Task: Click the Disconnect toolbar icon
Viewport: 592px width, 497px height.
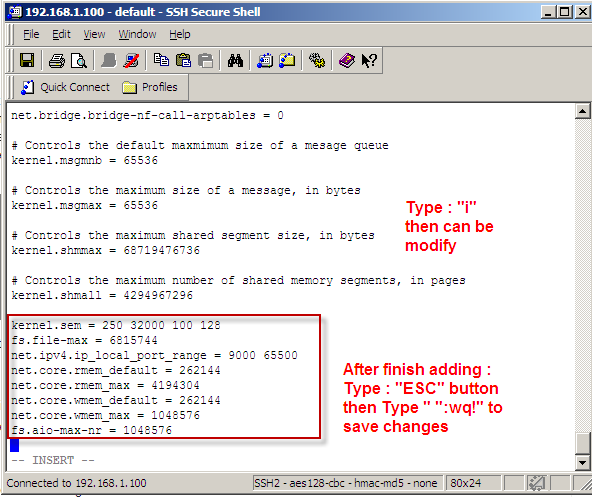Action: (131, 60)
